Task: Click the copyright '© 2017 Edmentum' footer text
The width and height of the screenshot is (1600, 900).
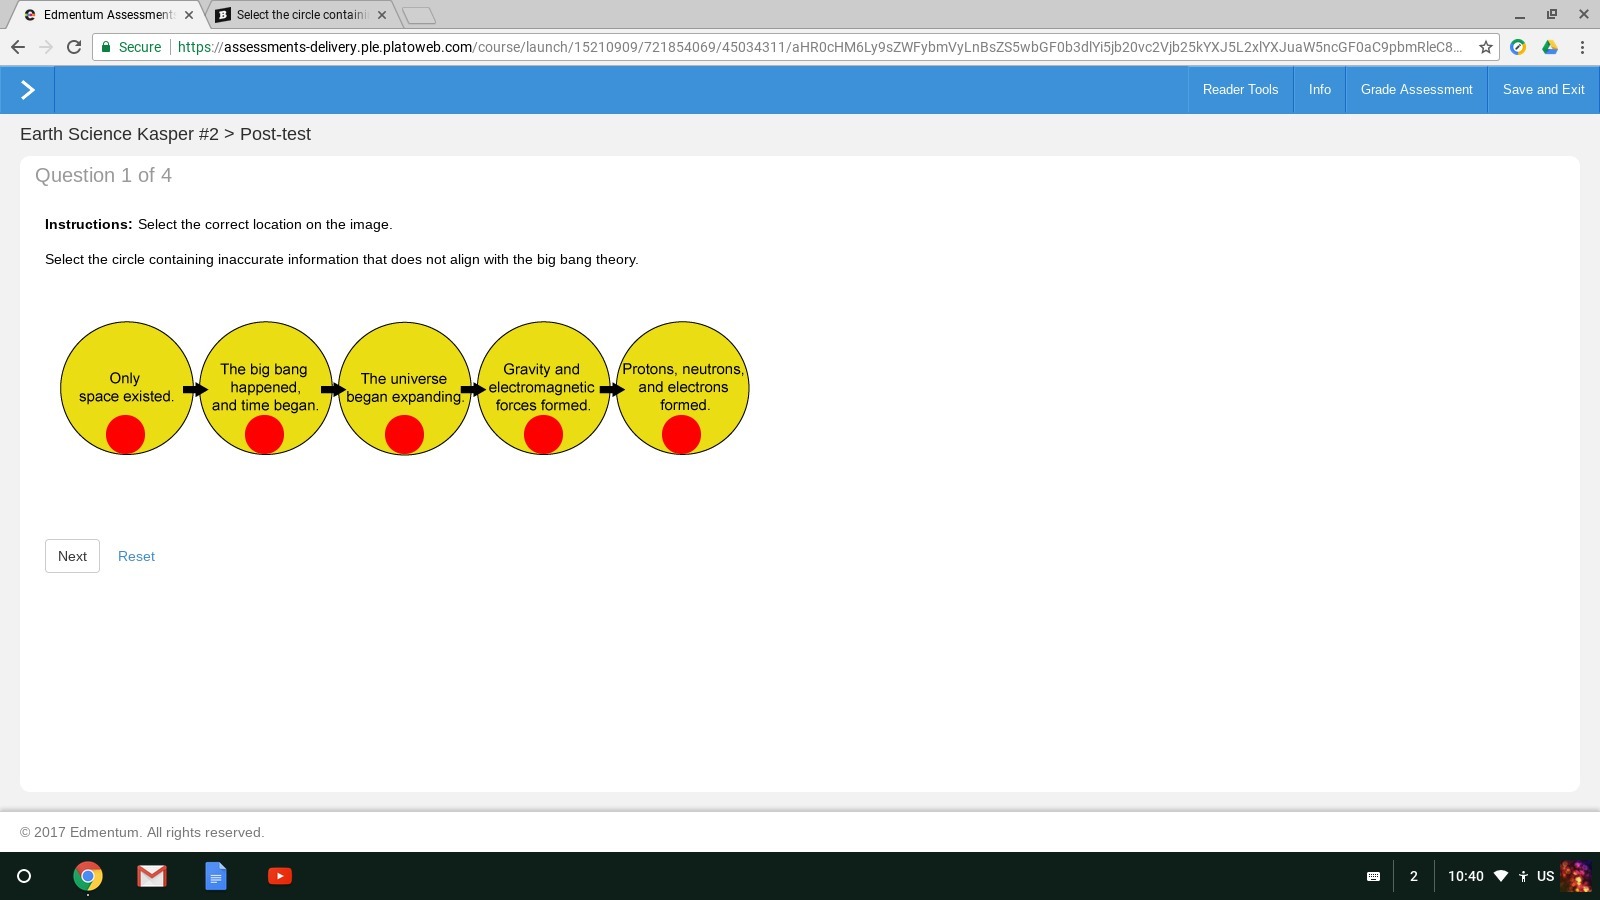Action: (142, 832)
